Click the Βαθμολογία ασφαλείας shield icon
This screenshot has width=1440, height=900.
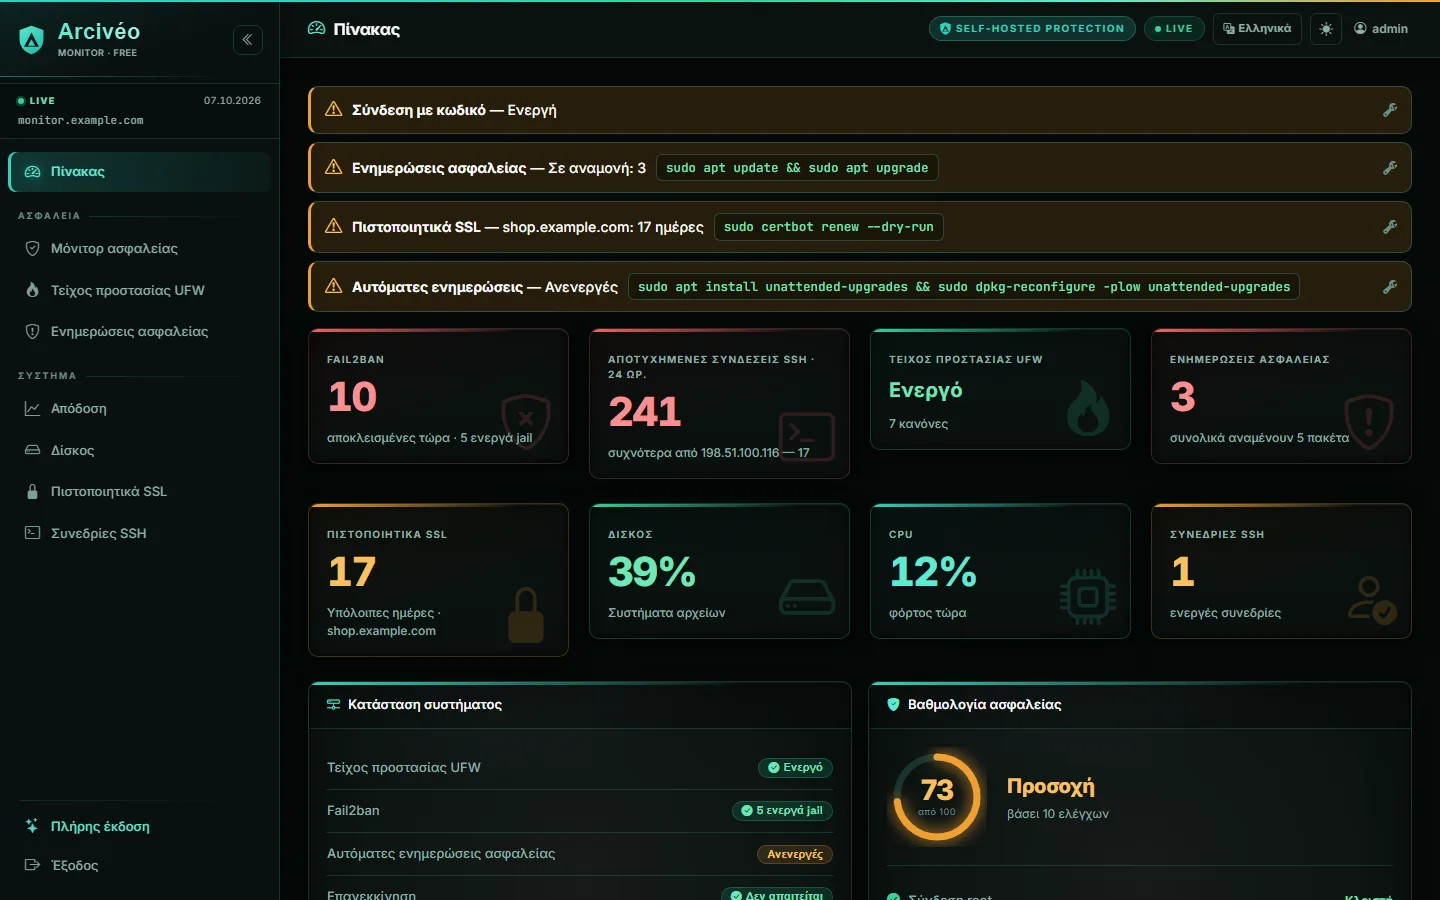point(894,705)
